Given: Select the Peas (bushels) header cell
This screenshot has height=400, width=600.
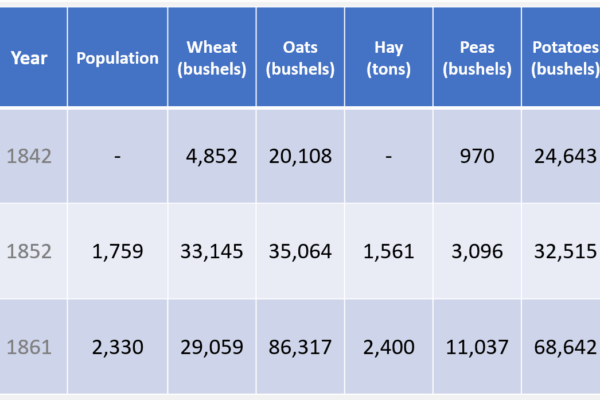Looking at the screenshot, I should tap(477, 58).
